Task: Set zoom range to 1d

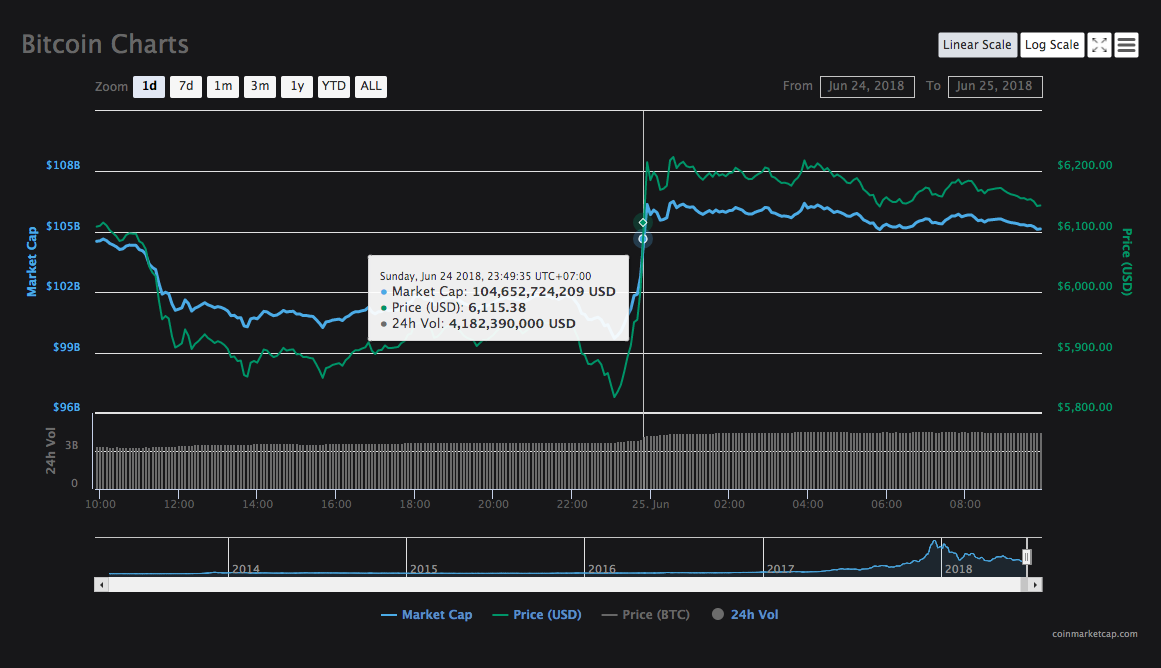Action: 149,87
